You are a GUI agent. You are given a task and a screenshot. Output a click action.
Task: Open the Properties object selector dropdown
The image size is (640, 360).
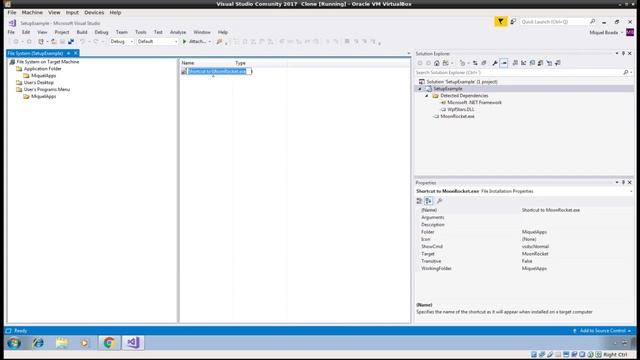[631, 191]
